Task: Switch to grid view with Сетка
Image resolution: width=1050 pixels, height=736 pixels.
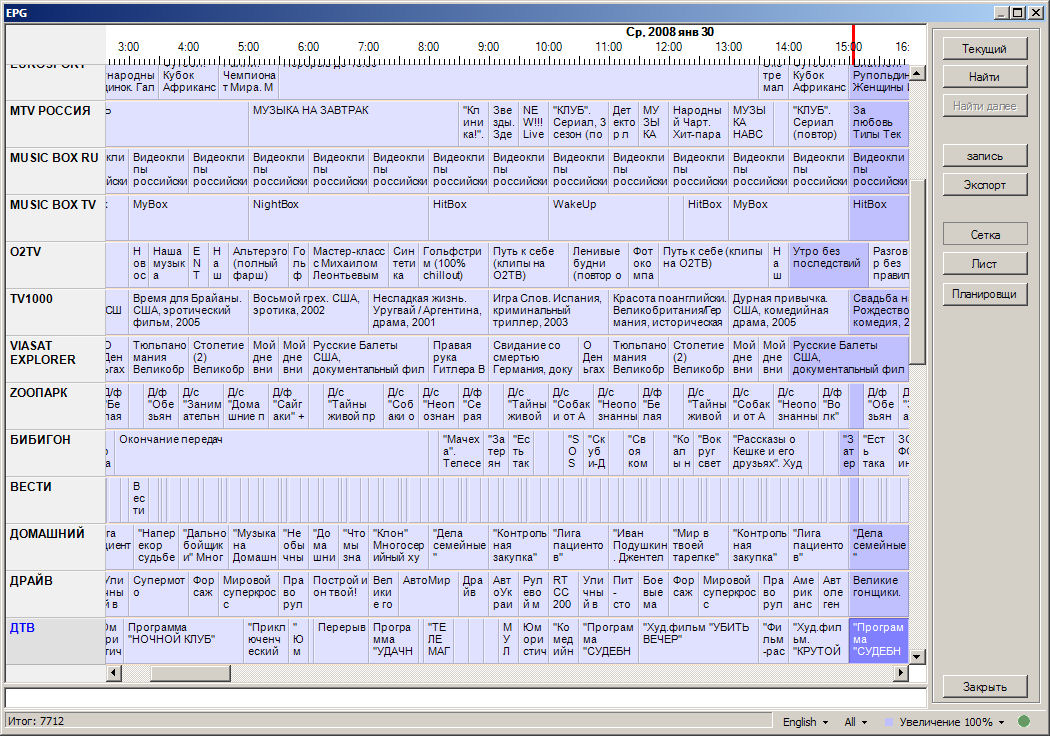Action: pyautogui.click(x=984, y=234)
